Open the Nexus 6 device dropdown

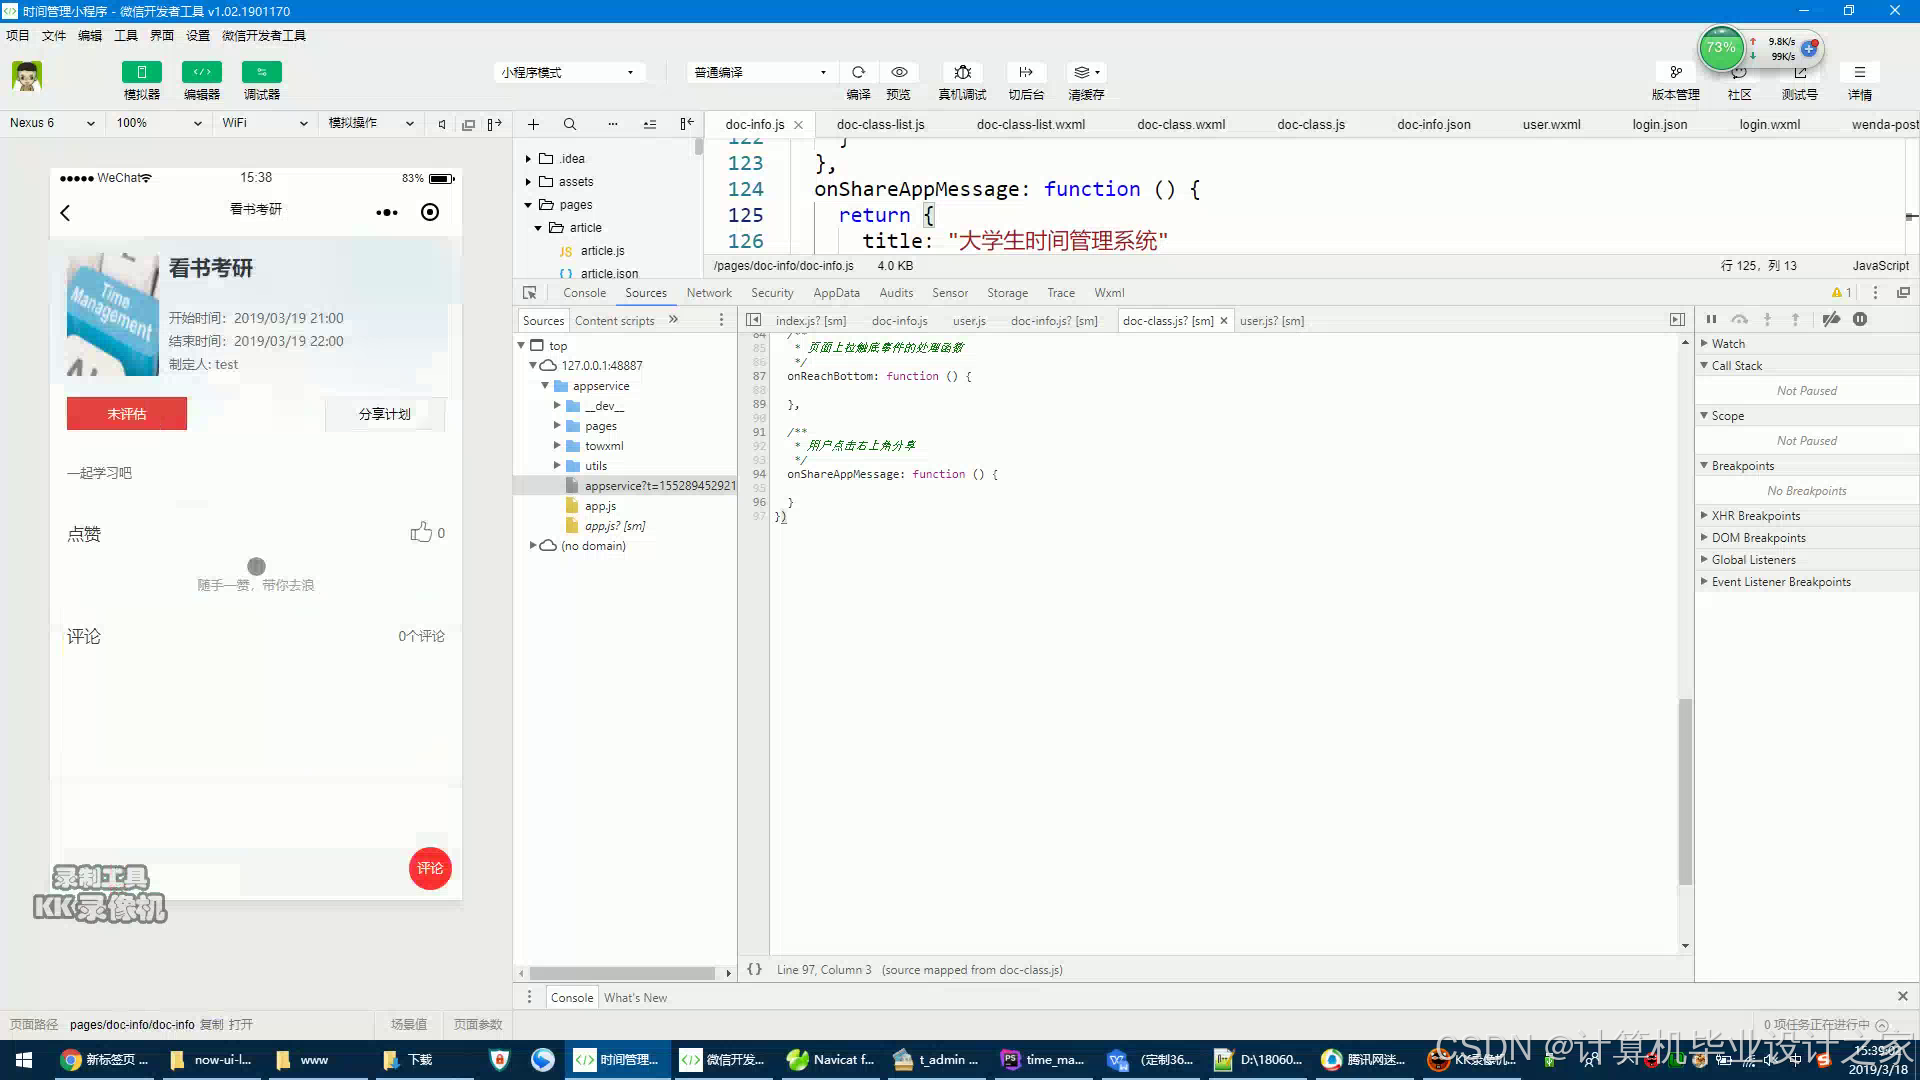coord(52,123)
